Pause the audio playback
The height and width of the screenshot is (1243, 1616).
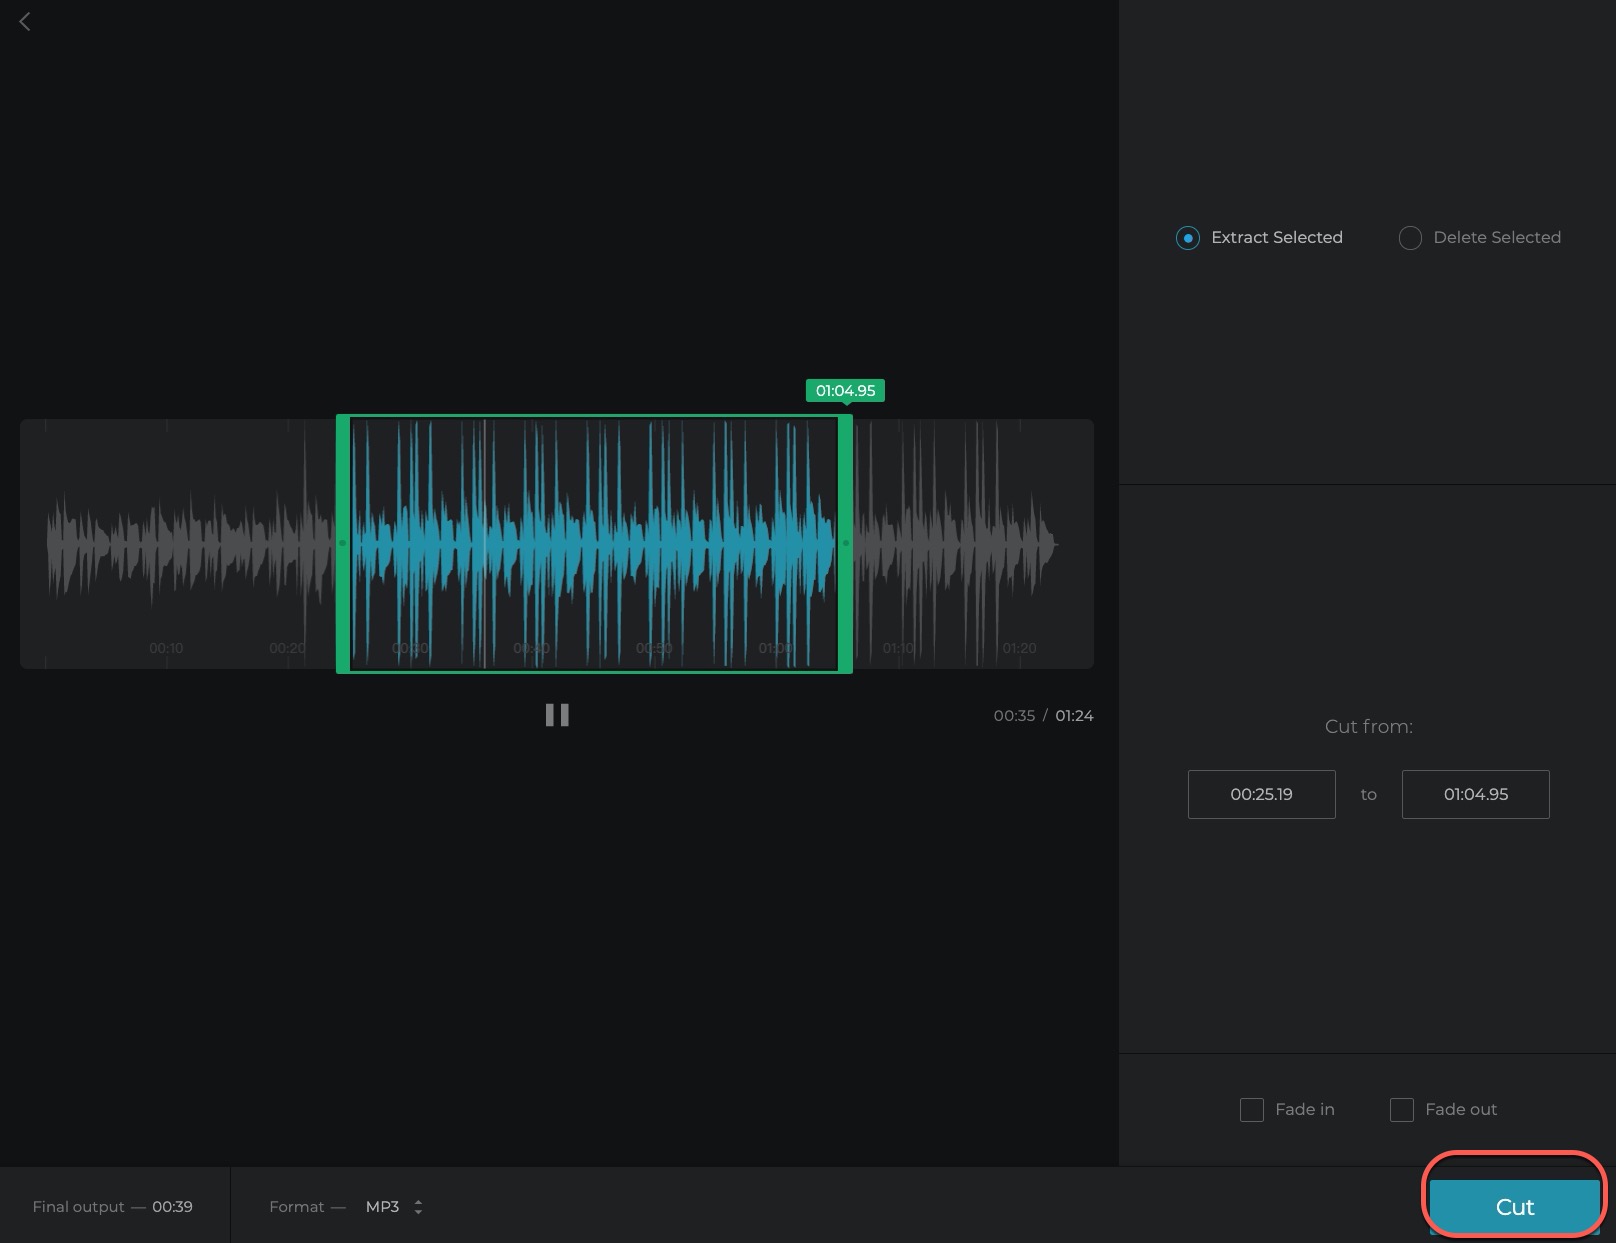pos(557,715)
